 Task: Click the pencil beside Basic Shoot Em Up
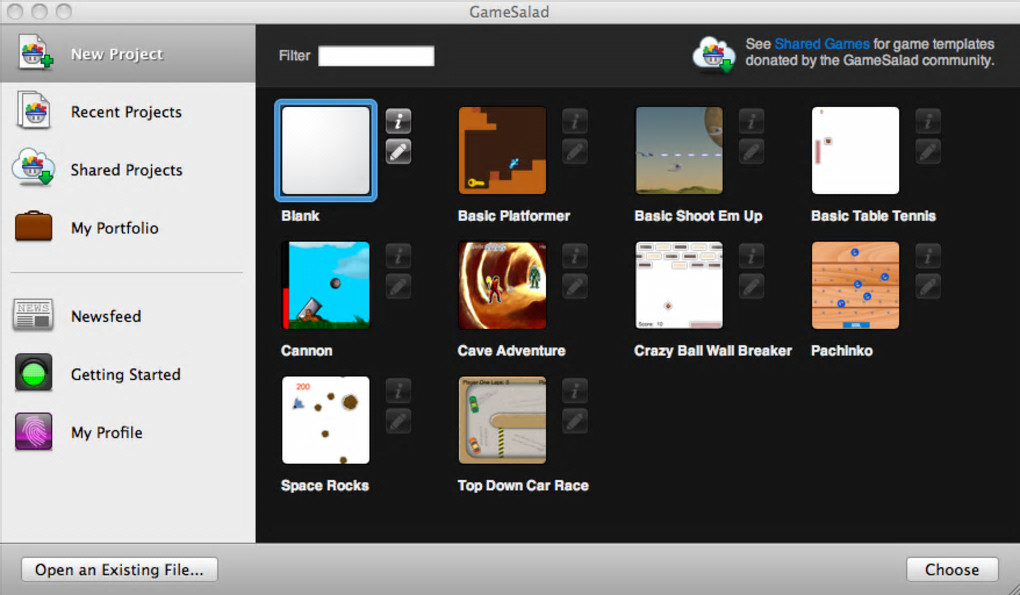click(751, 152)
